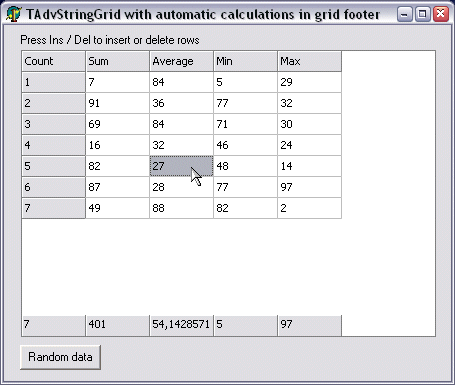Select Min cell with value 5 in row 1
Image resolution: width=455 pixels, height=385 pixels.
click(245, 82)
